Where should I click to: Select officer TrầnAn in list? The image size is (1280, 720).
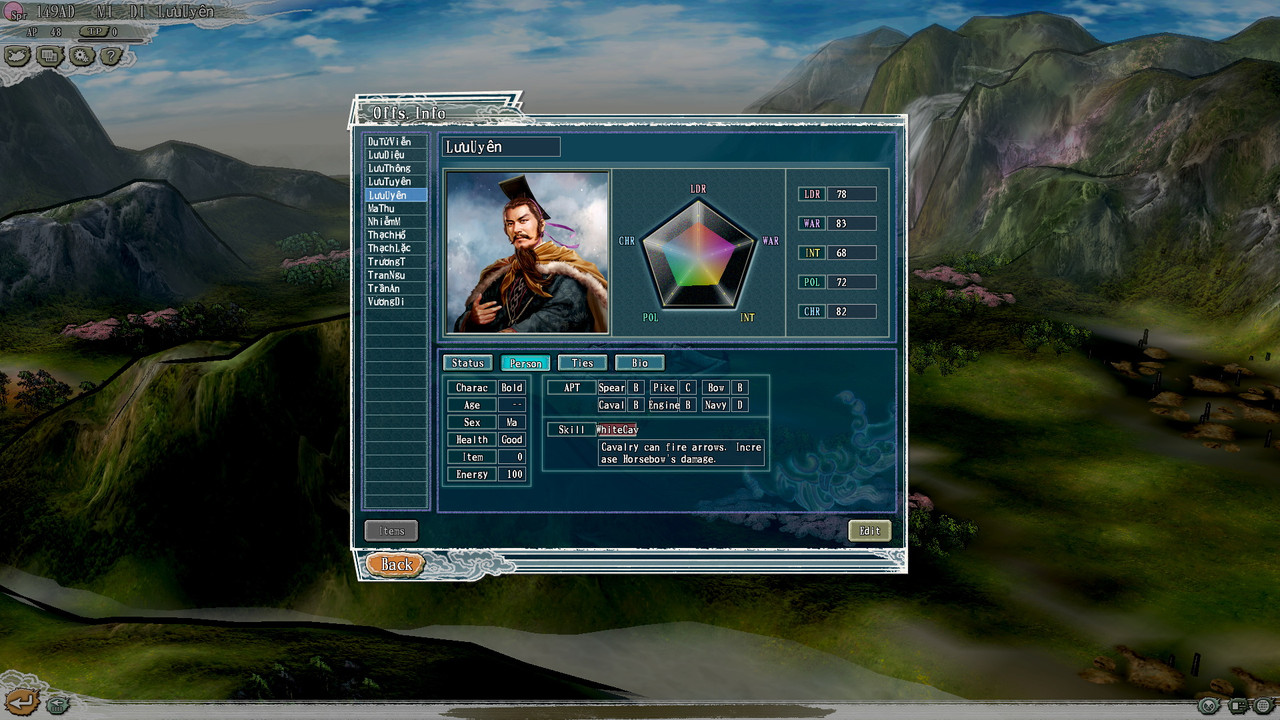point(396,288)
